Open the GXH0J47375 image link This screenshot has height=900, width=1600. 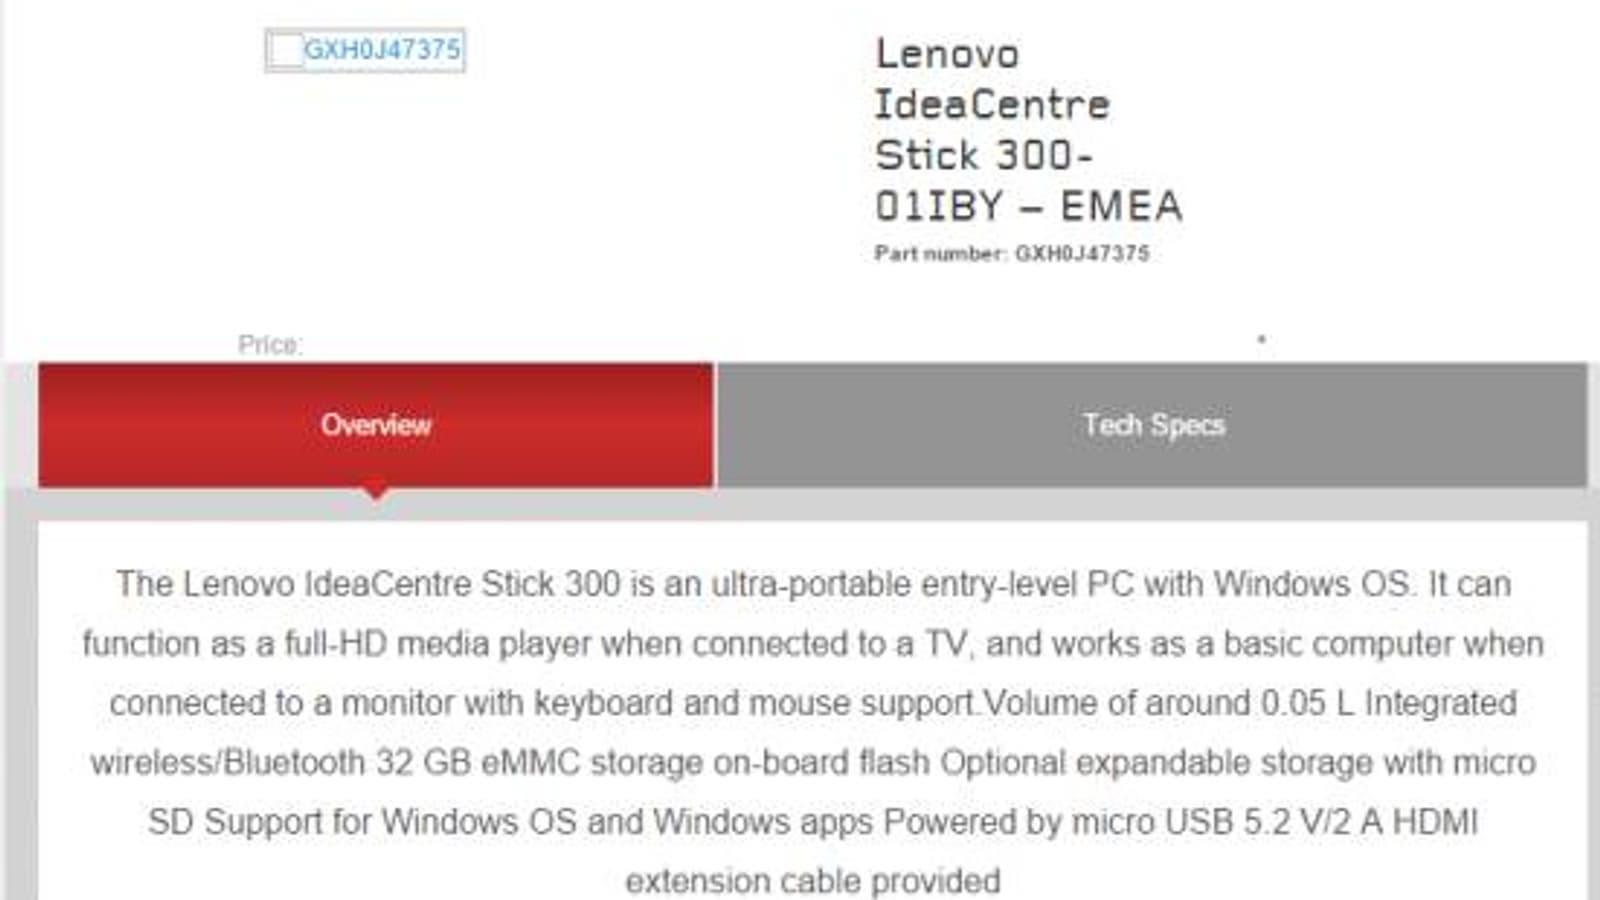pyautogui.click(x=382, y=50)
